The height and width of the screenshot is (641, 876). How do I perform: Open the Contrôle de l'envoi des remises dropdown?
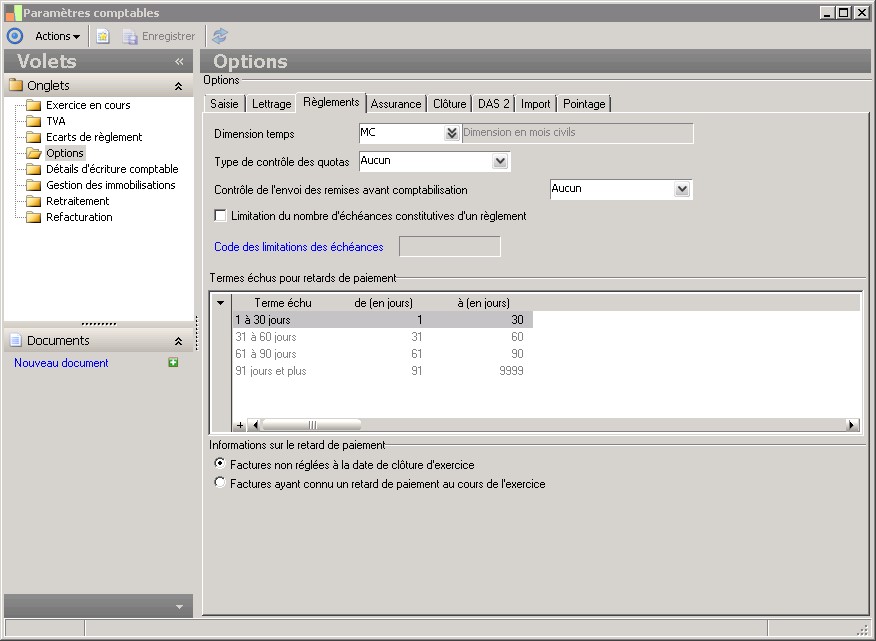pos(682,189)
